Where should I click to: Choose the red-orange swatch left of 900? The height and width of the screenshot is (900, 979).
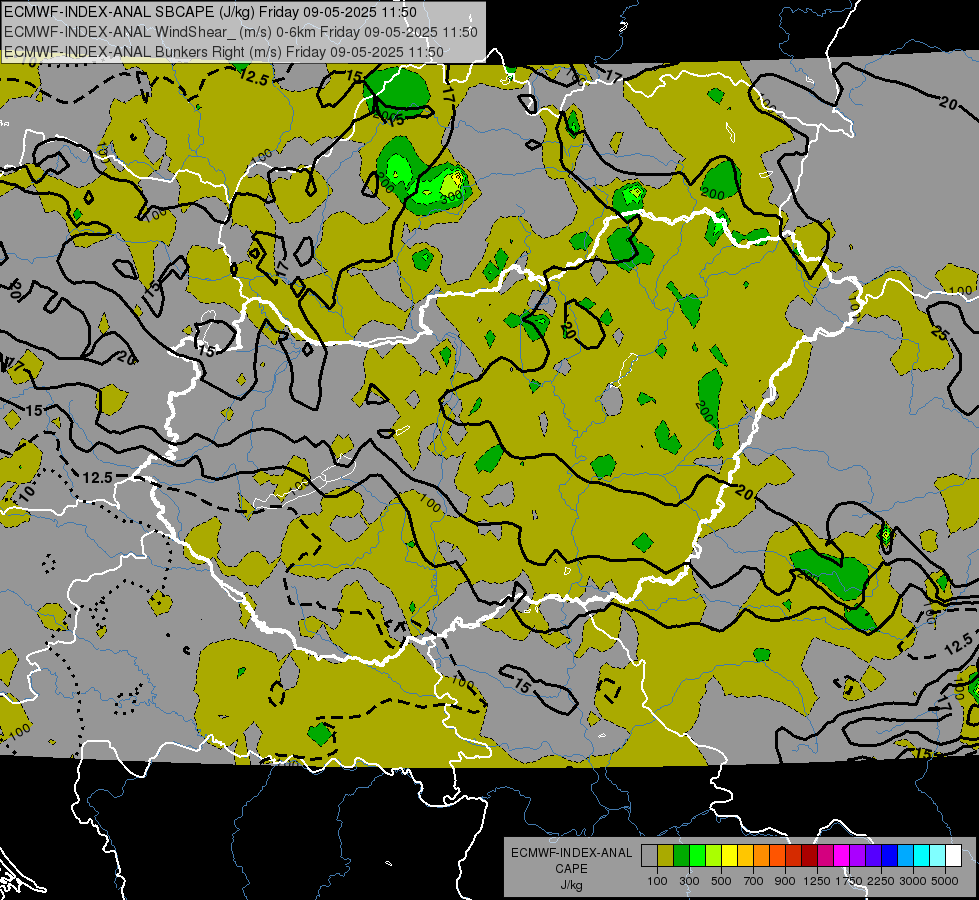(777, 856)
